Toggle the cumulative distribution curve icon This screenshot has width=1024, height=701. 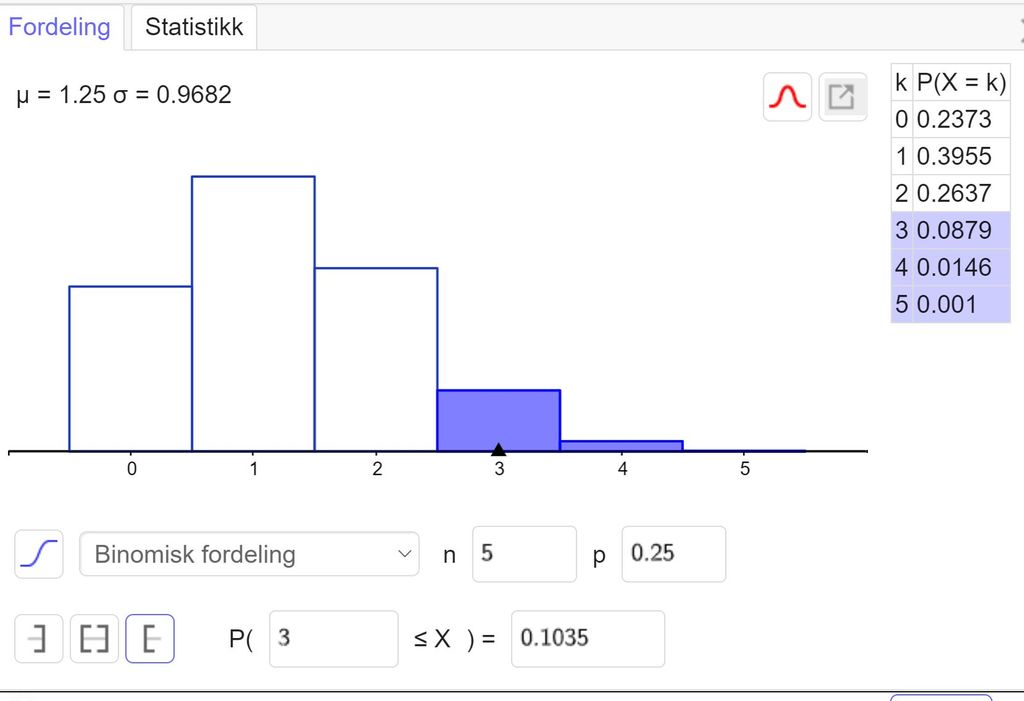(37, 554)
